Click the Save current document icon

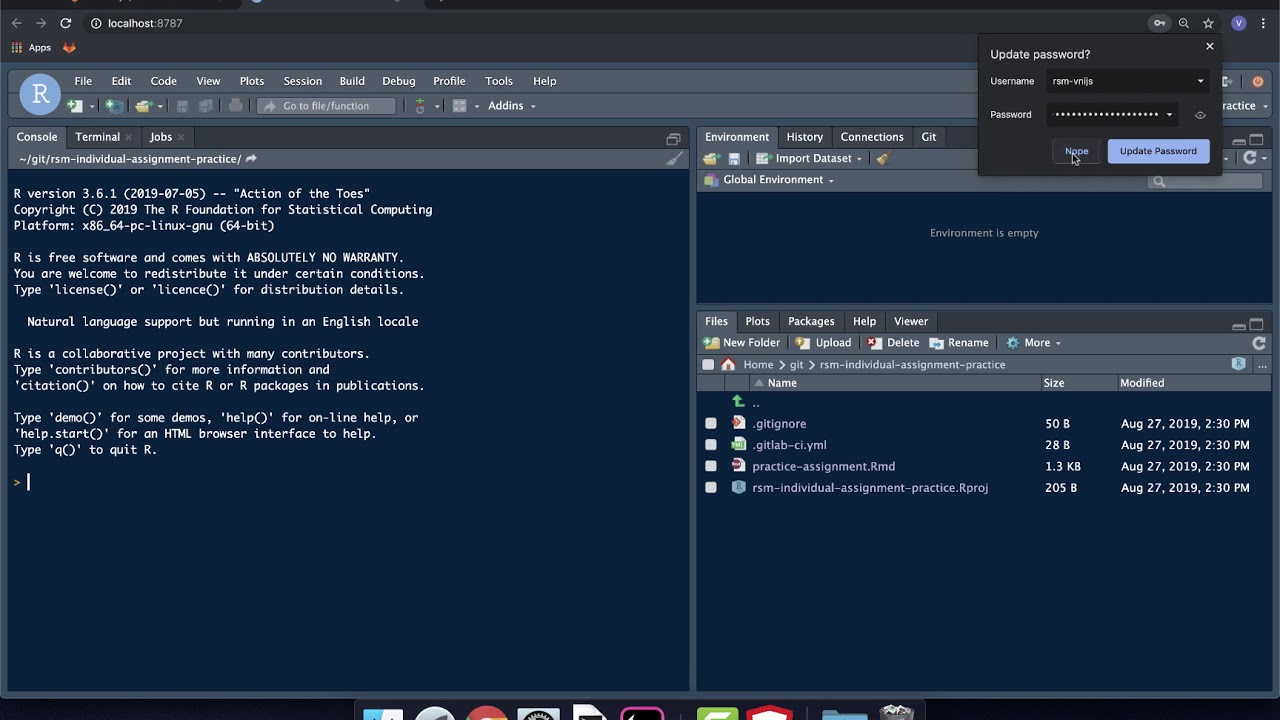pos(182,106)
